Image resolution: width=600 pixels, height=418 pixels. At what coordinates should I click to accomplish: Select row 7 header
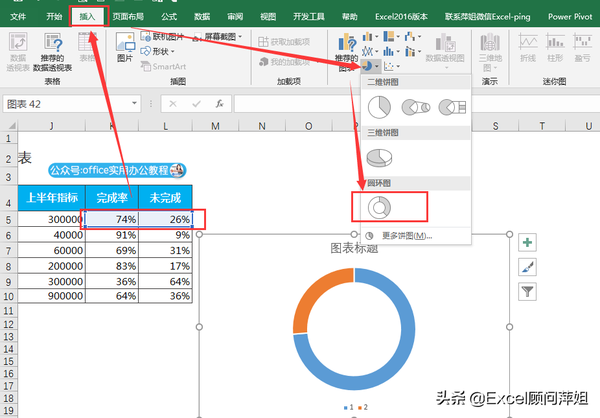[x=8, y=251]
